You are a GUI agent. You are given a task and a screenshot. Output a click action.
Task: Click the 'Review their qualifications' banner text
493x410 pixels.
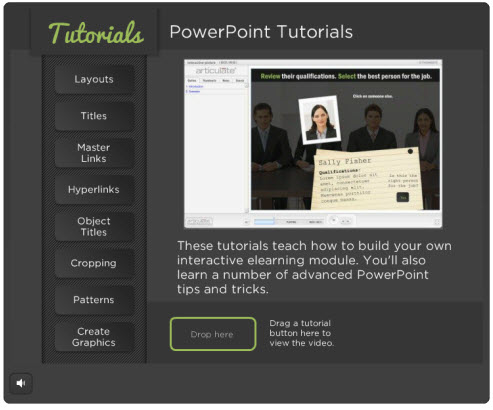(x=346, y=76)
